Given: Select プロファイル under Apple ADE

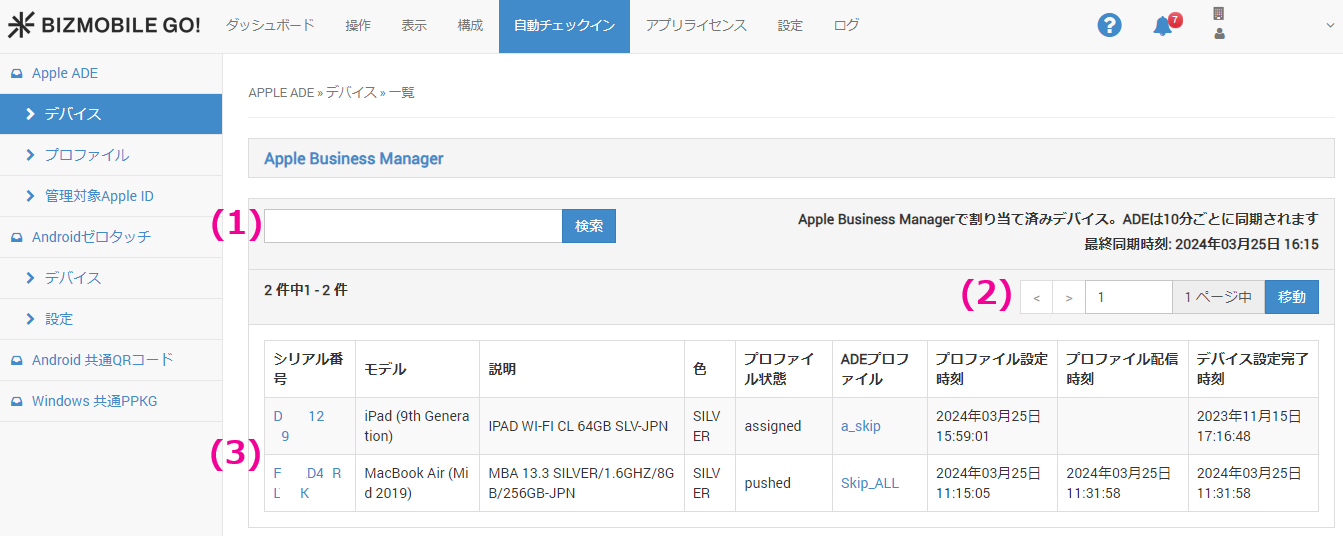Looking at the screenshot, I should point(86,155).
